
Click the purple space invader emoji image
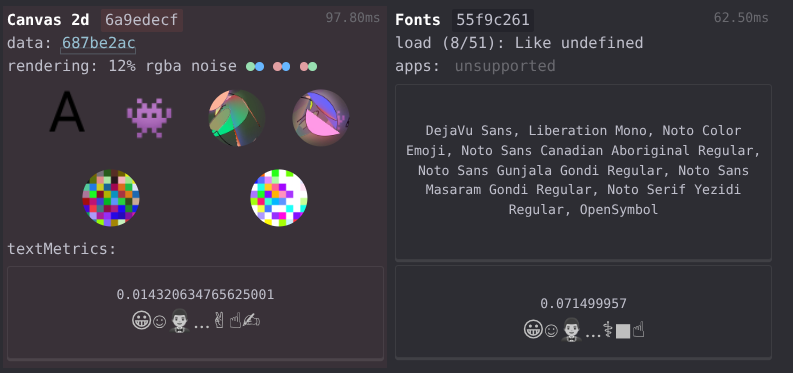coord(149,118)
